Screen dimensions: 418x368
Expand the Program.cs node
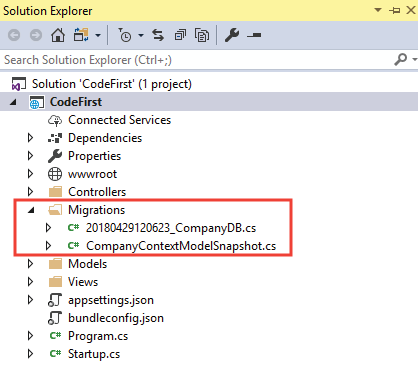click(30, 336)
